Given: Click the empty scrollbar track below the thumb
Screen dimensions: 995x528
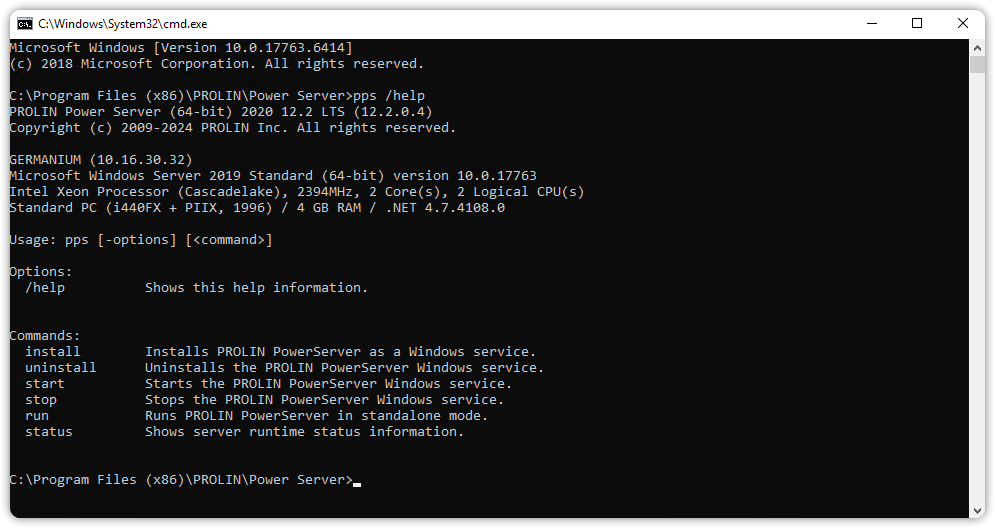Looking at the screenshot, I should click(x=977, y=300).
